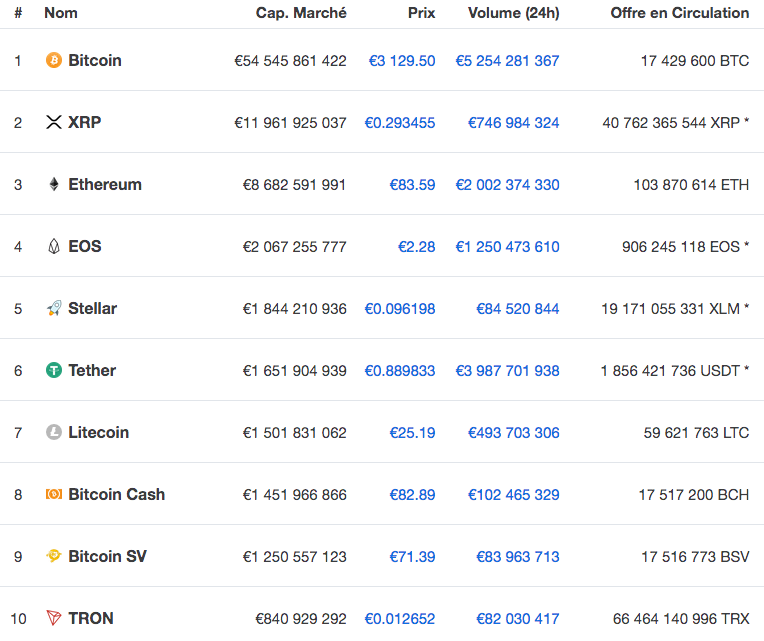Image resolution: width=764 pixels, height=641 pixels.
Task: Click the Bitcoin SV icon
Action: tap(54, 557)
